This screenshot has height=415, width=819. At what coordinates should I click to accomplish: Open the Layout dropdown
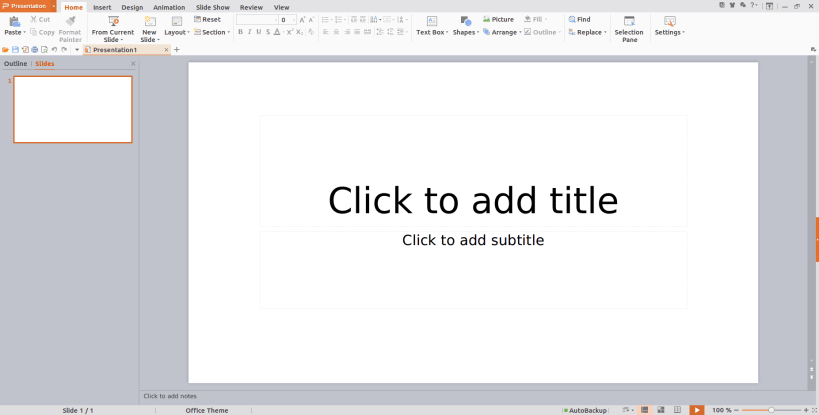[x=177, y=32]
